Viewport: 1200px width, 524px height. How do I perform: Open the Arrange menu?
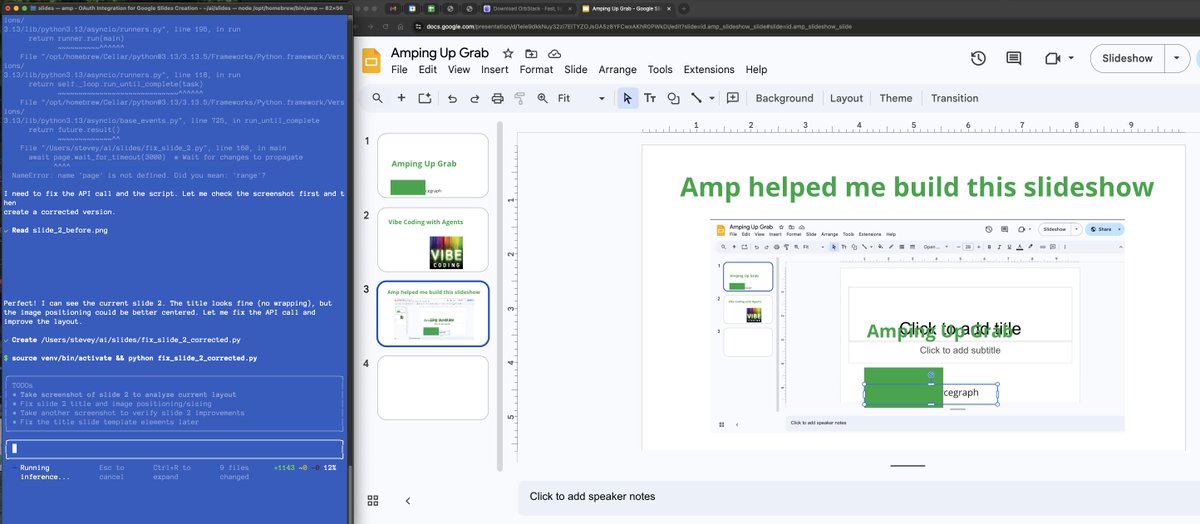point(617,70)
